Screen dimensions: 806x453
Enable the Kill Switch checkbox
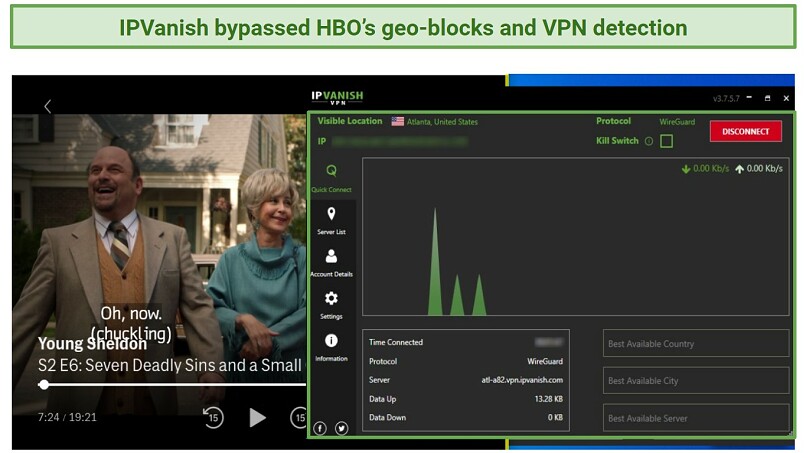click(x=666, y=141)
